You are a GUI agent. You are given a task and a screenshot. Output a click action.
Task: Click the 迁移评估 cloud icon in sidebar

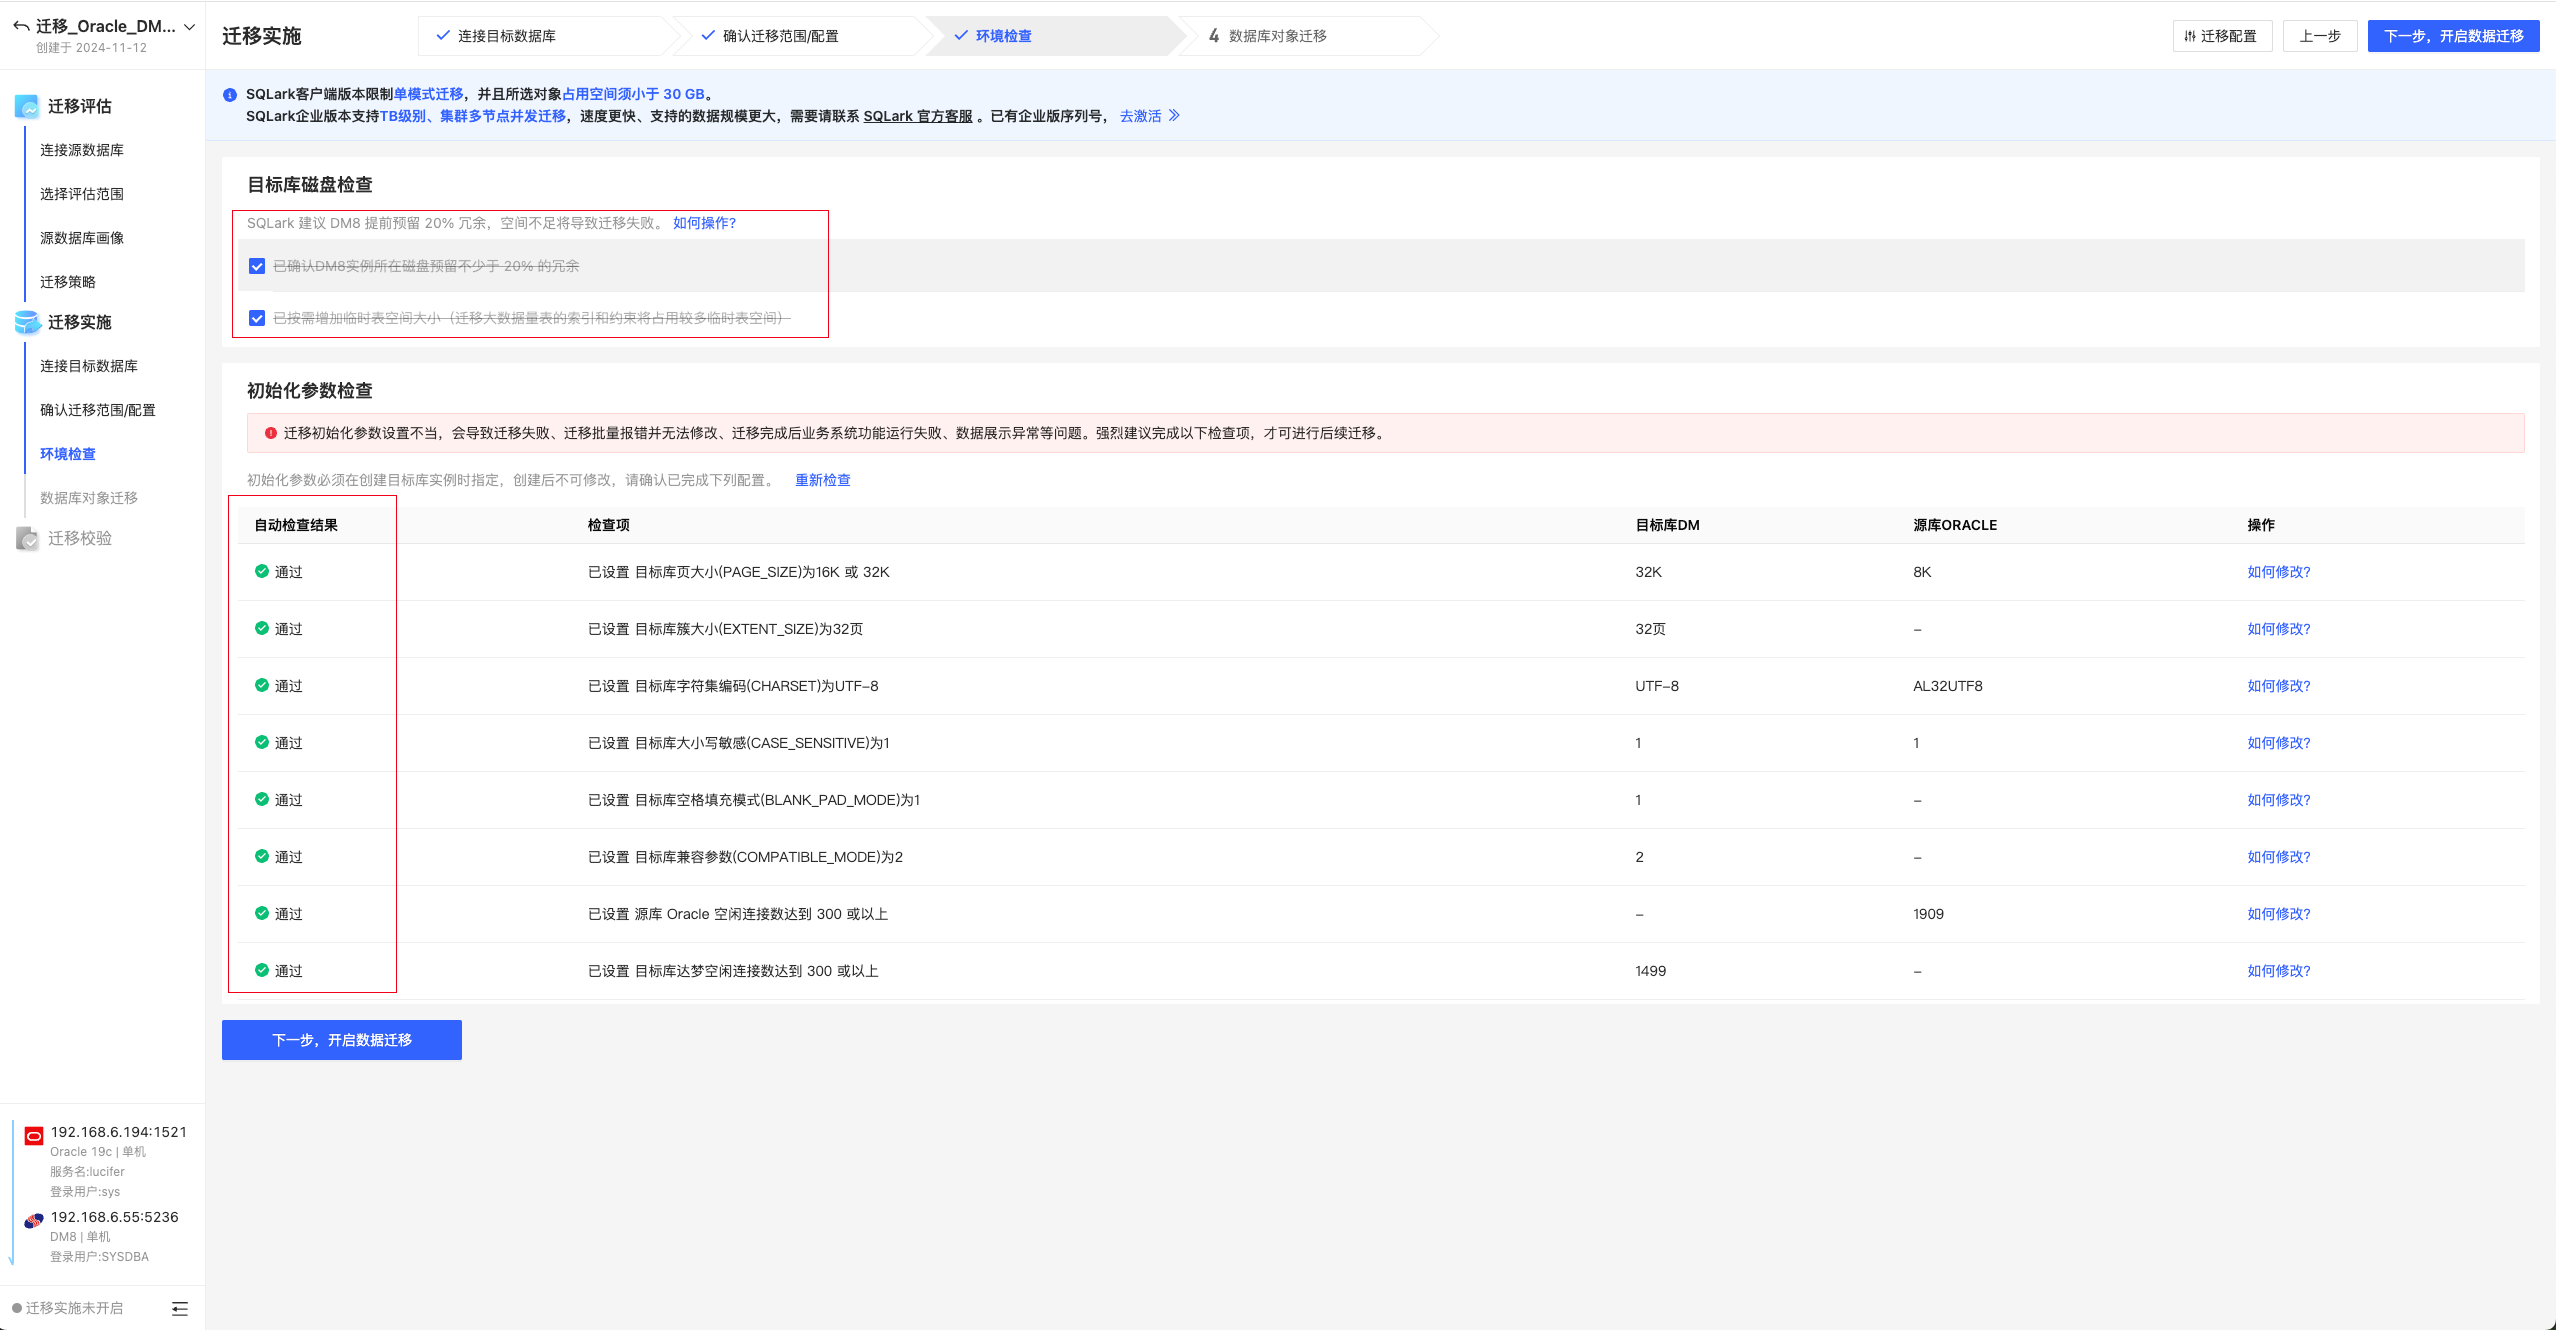(26, 106)
